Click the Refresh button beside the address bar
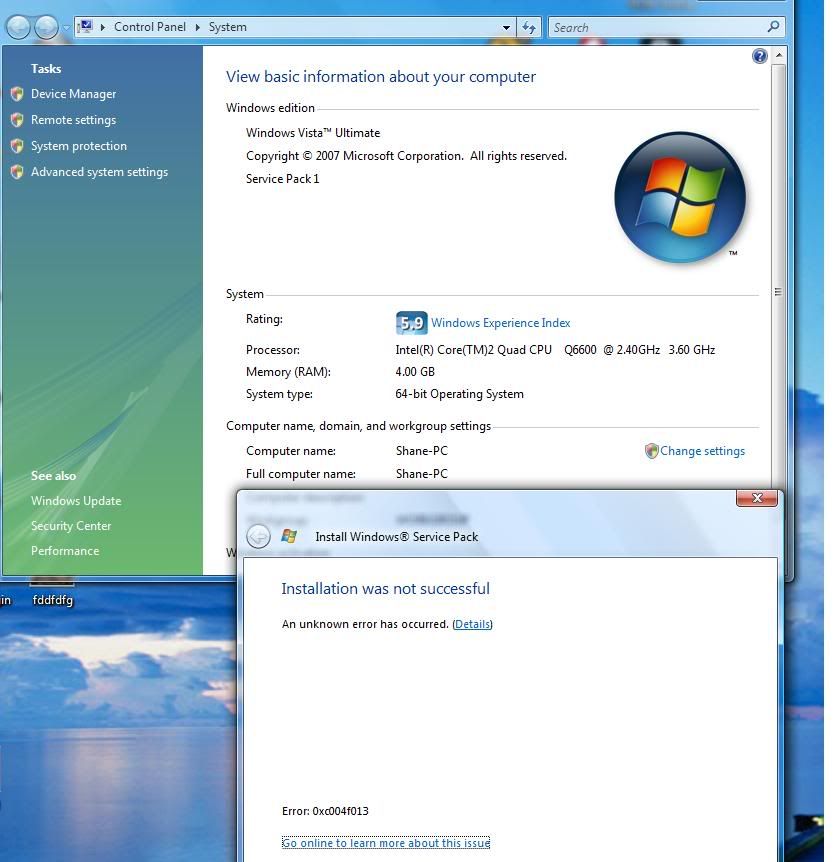 529,27
